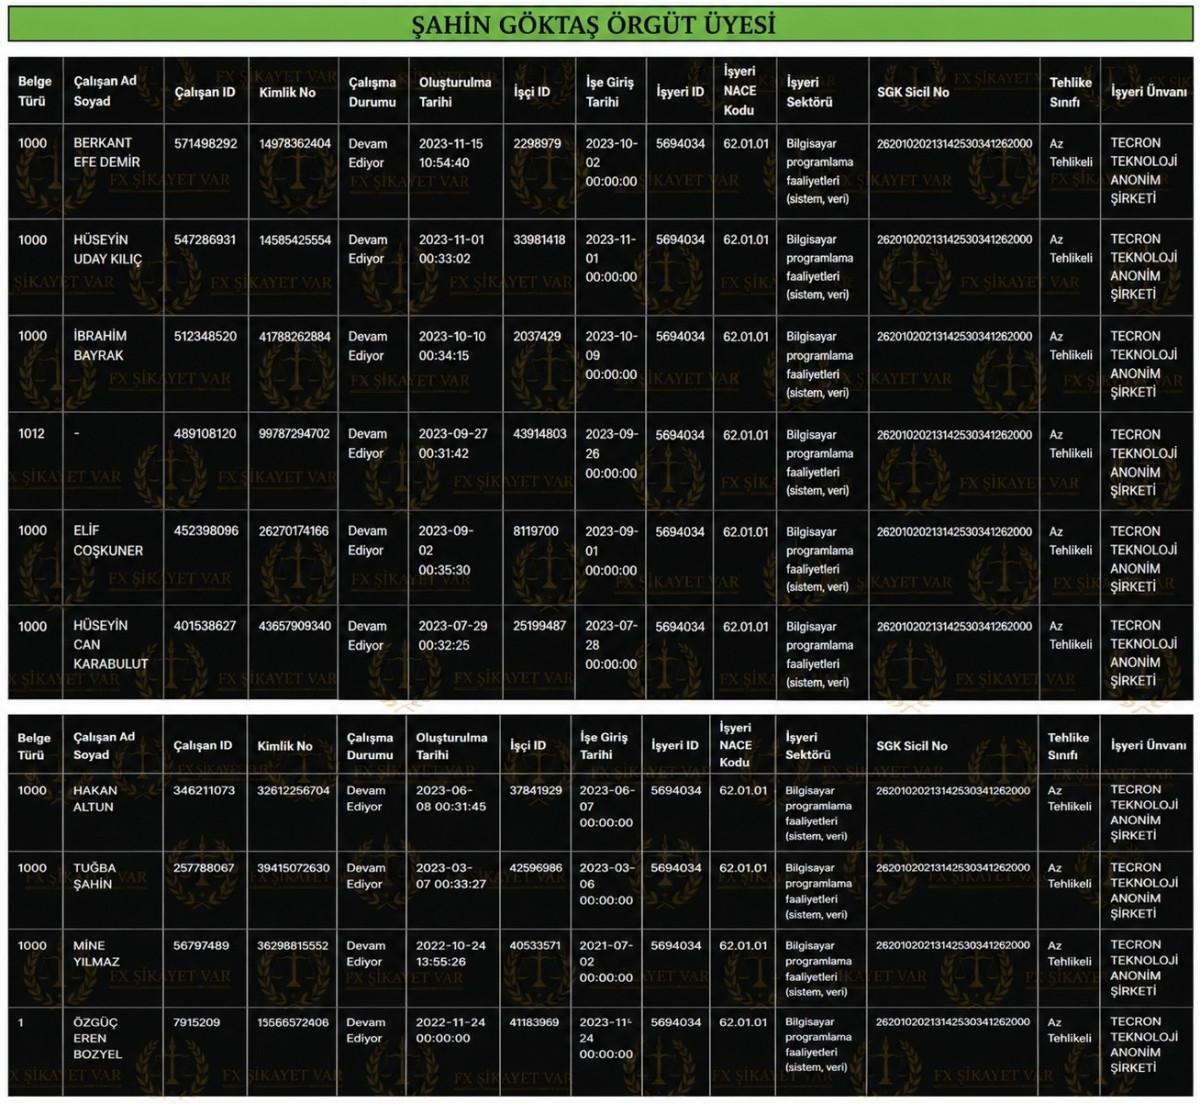
Task: Select Kimlik No 14978362404
Action: 295,144
